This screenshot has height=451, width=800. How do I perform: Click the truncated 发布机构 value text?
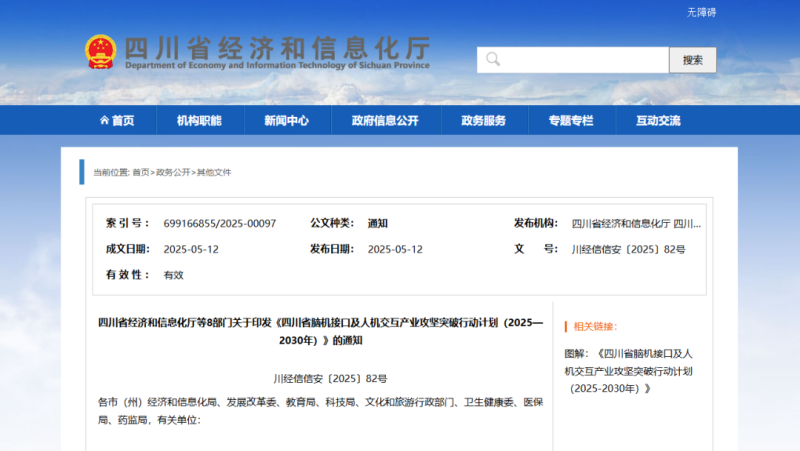(636, 223)
